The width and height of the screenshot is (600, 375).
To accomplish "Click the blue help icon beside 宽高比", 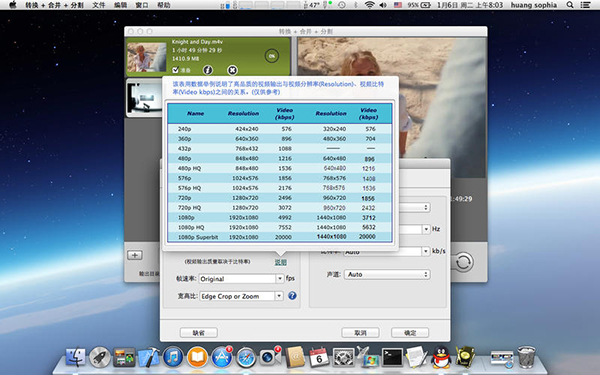I will tap(292, 295).
